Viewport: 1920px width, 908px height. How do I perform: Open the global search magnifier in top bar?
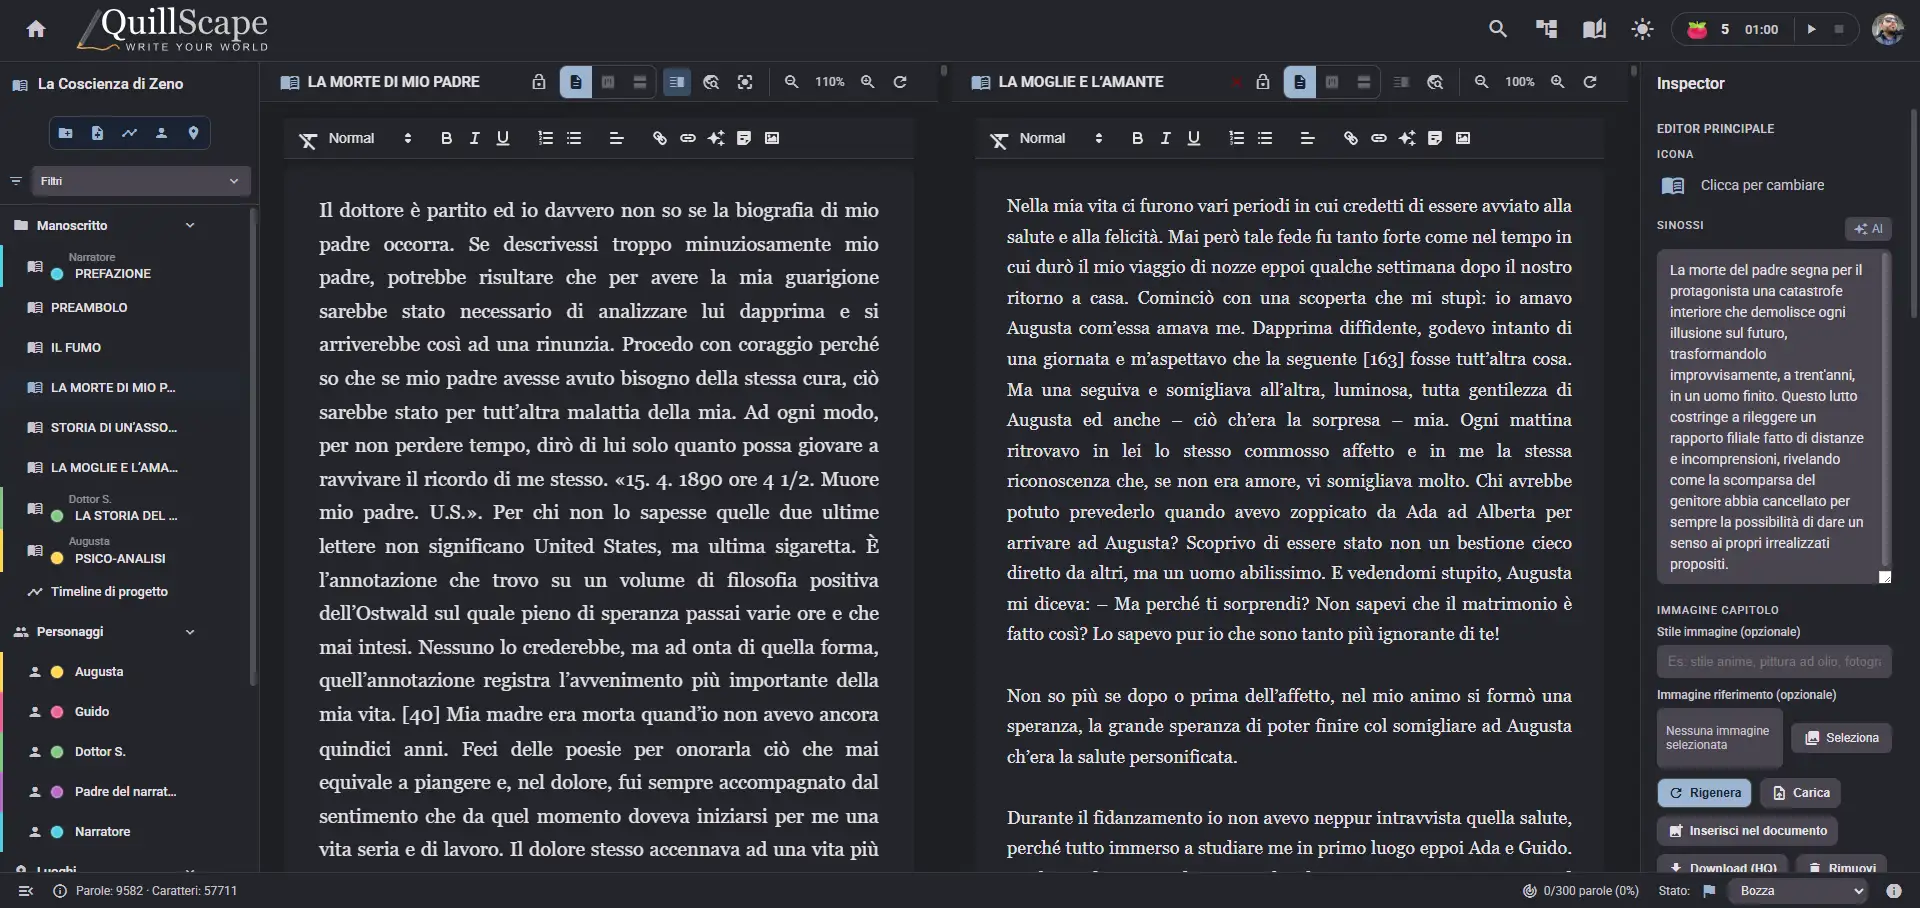pyautogui.click(x=1497, y=29)
